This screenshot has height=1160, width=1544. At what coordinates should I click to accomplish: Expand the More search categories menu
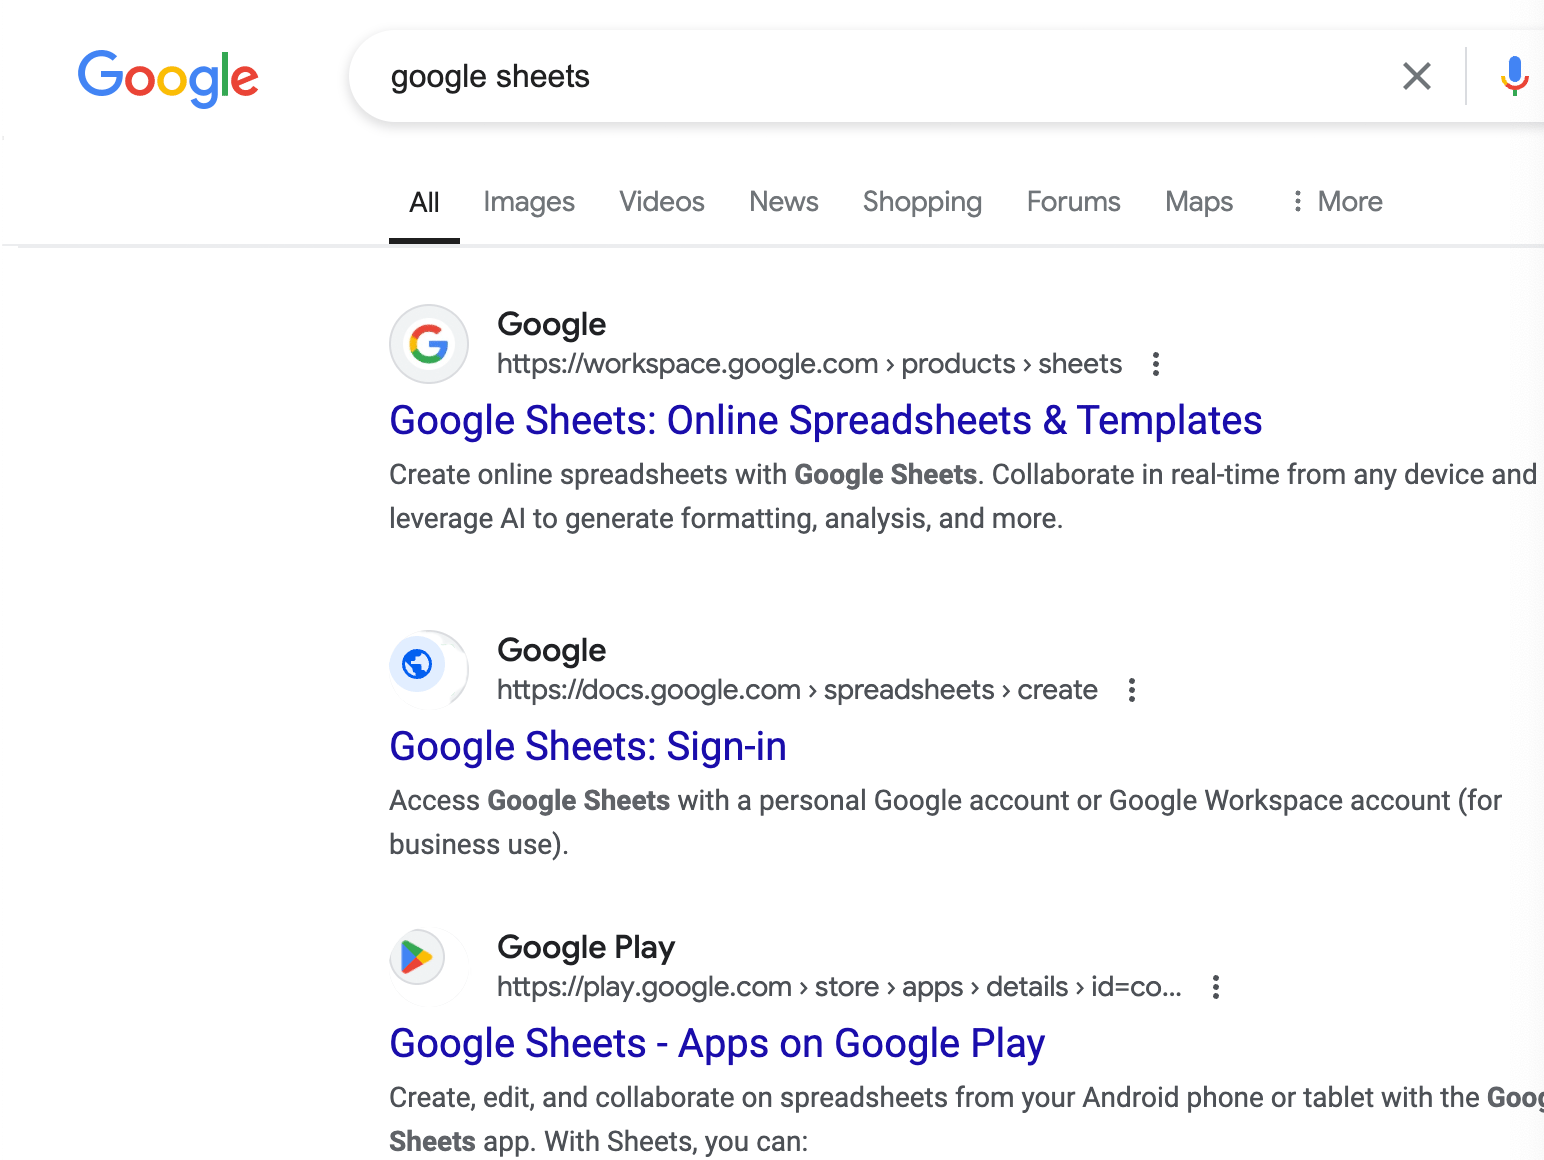1336,202
